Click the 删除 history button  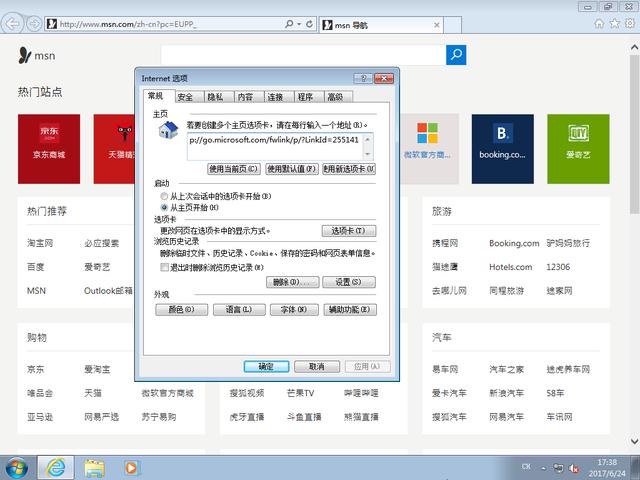pos(292,282)
